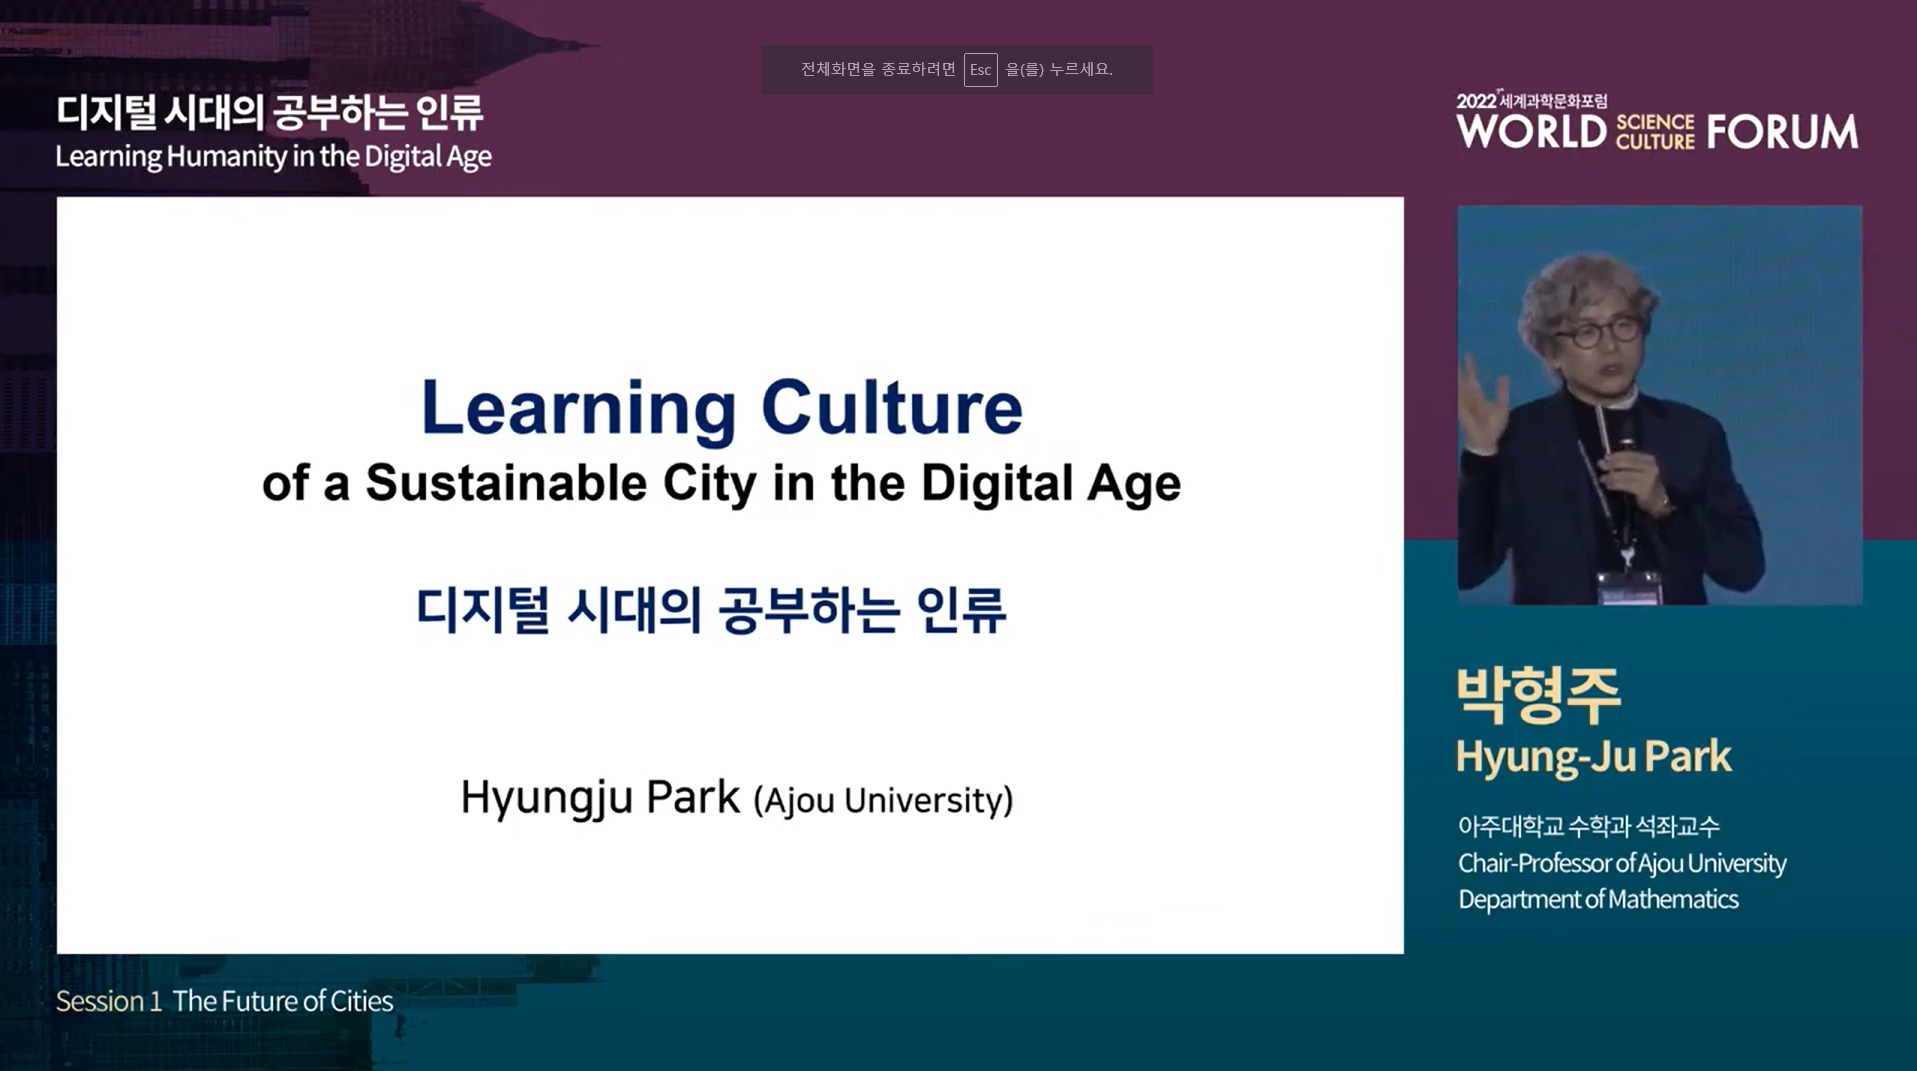Click the text "of a Sustainable City in the Digital Age"
1917x1071 pixels.
[x=721, y=483]
